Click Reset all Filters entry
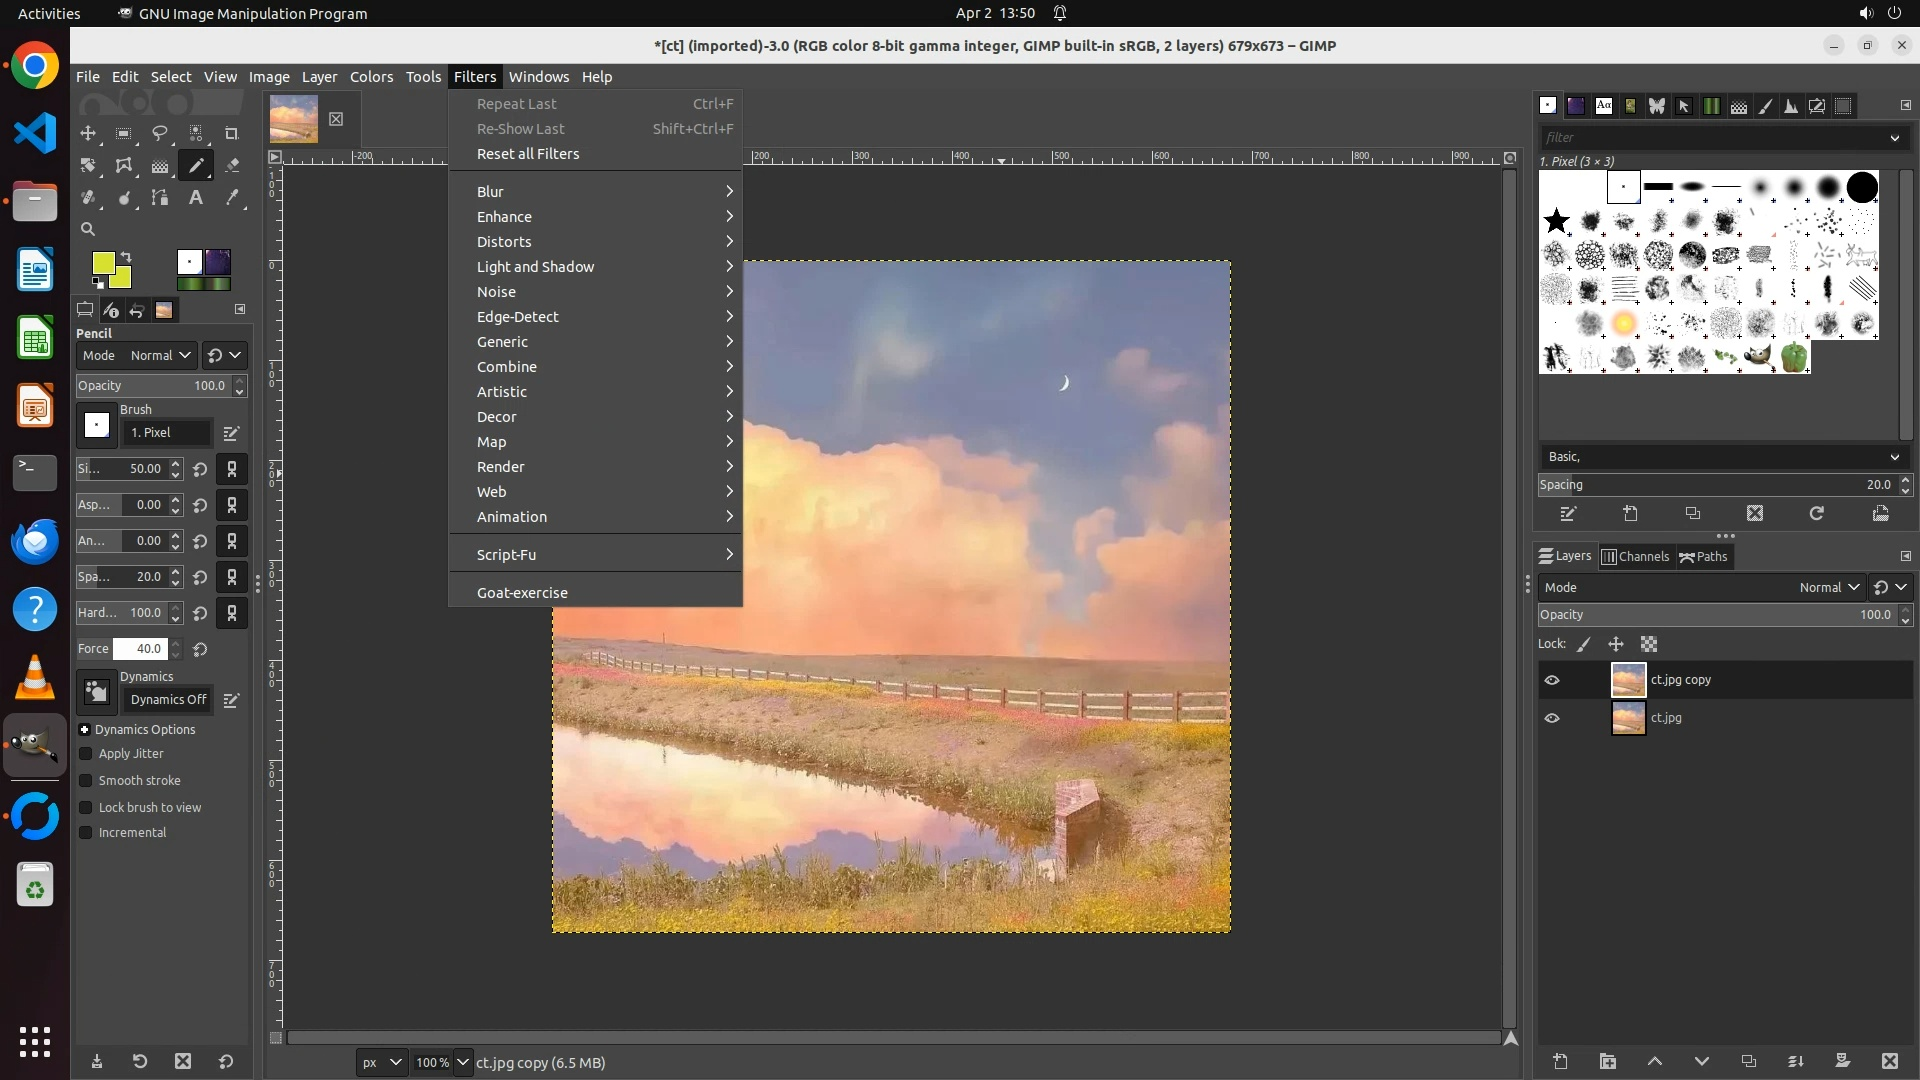The image size is (1920, 1080). pyautogui.click(x=528, y=154)
